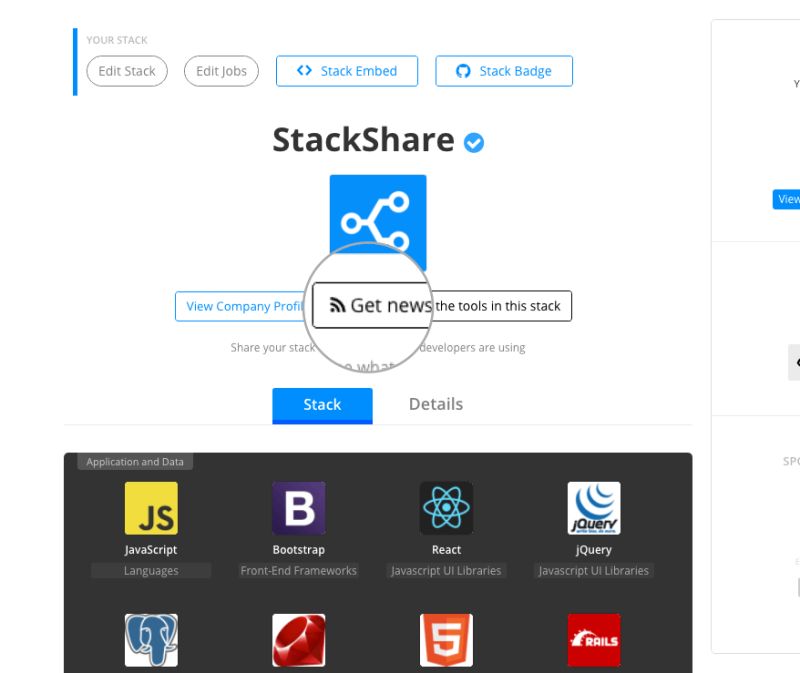Viewport: 800px width, 673px height.
Task: Select the JavaScript language icon
Action: (151, 507)
